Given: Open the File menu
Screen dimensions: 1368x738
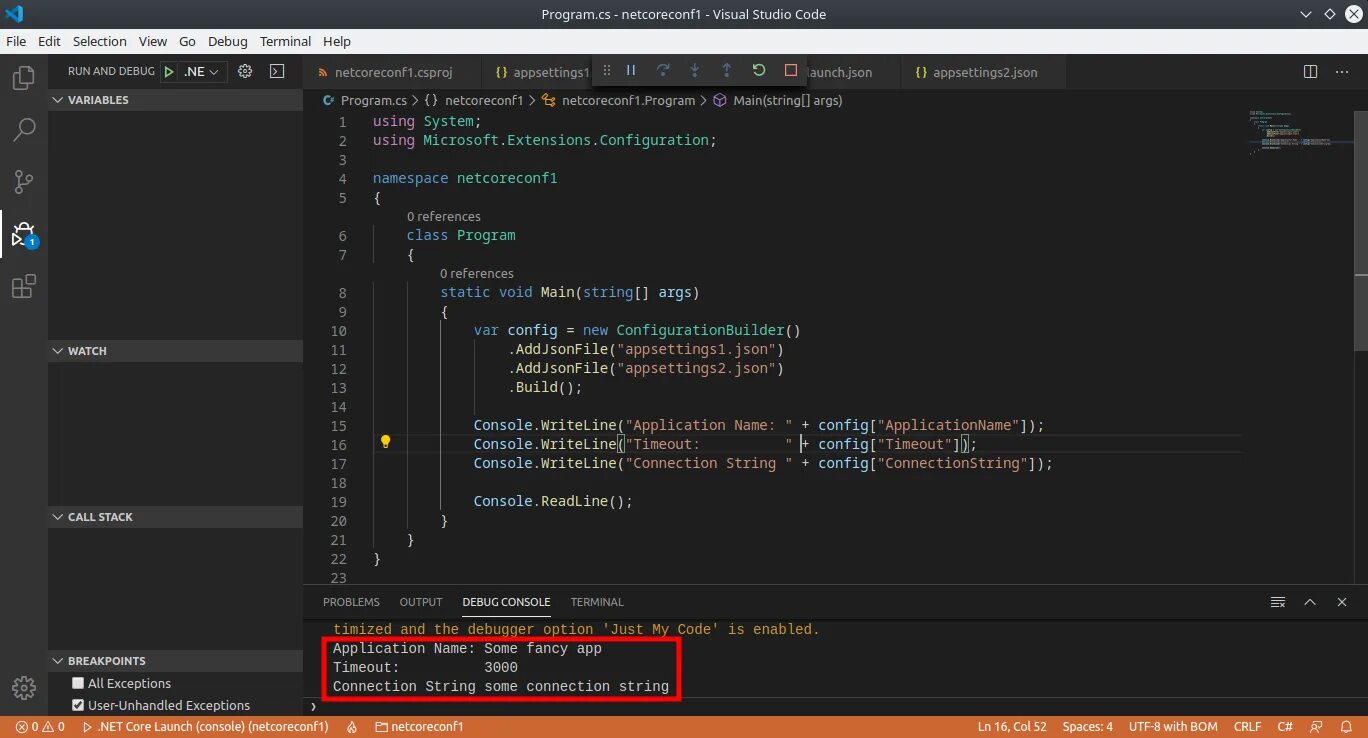Looking at the screenshot, I should point(16,41).
